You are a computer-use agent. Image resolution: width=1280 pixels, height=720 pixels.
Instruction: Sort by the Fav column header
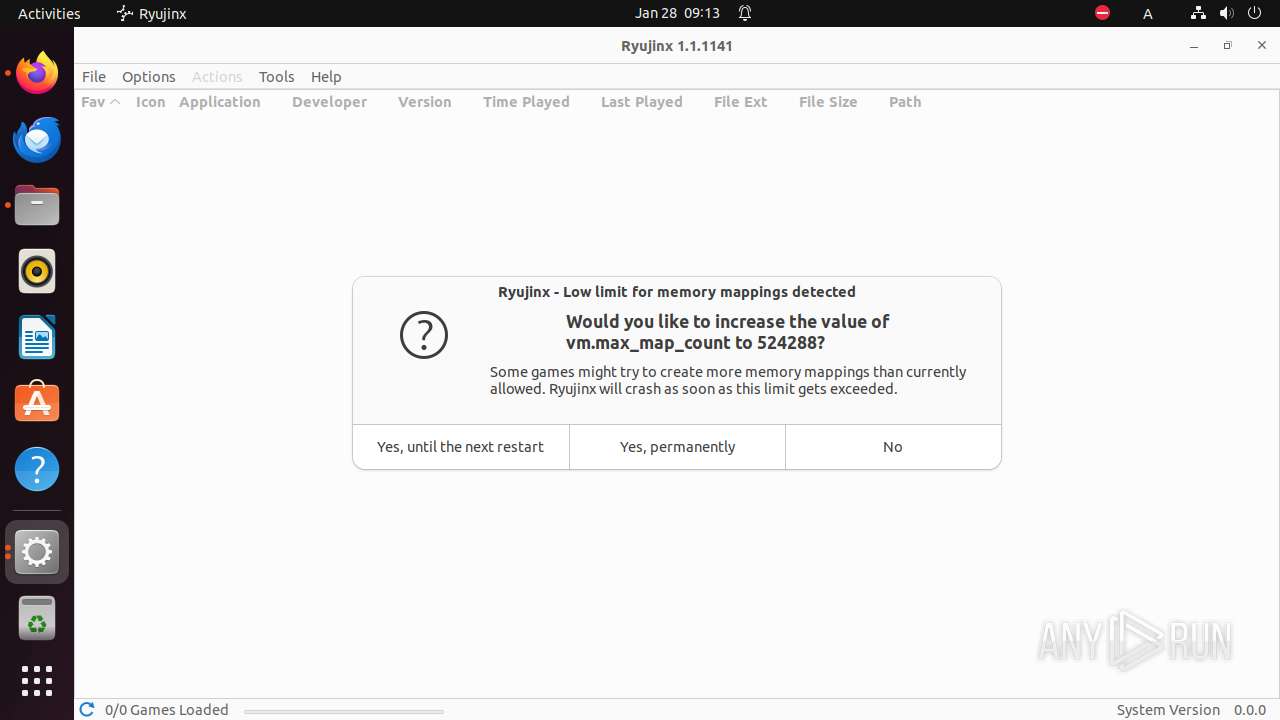101,102
